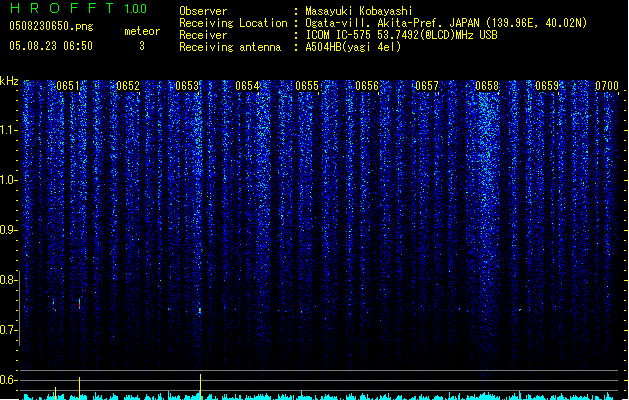Screen dimensions: 629x400
Task: Click the 0.6 kHz axis label
Action: (8, 380)
